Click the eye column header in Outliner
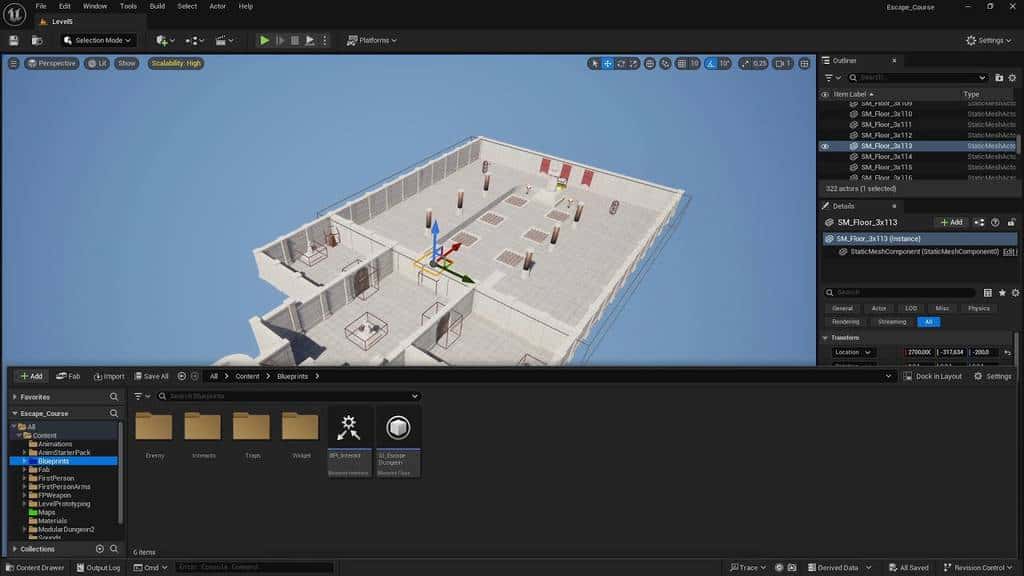This screenshot has height=576, width=1024. [825, 95]
